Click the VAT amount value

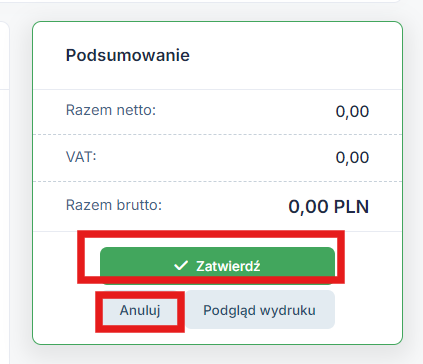pos(352,158)
